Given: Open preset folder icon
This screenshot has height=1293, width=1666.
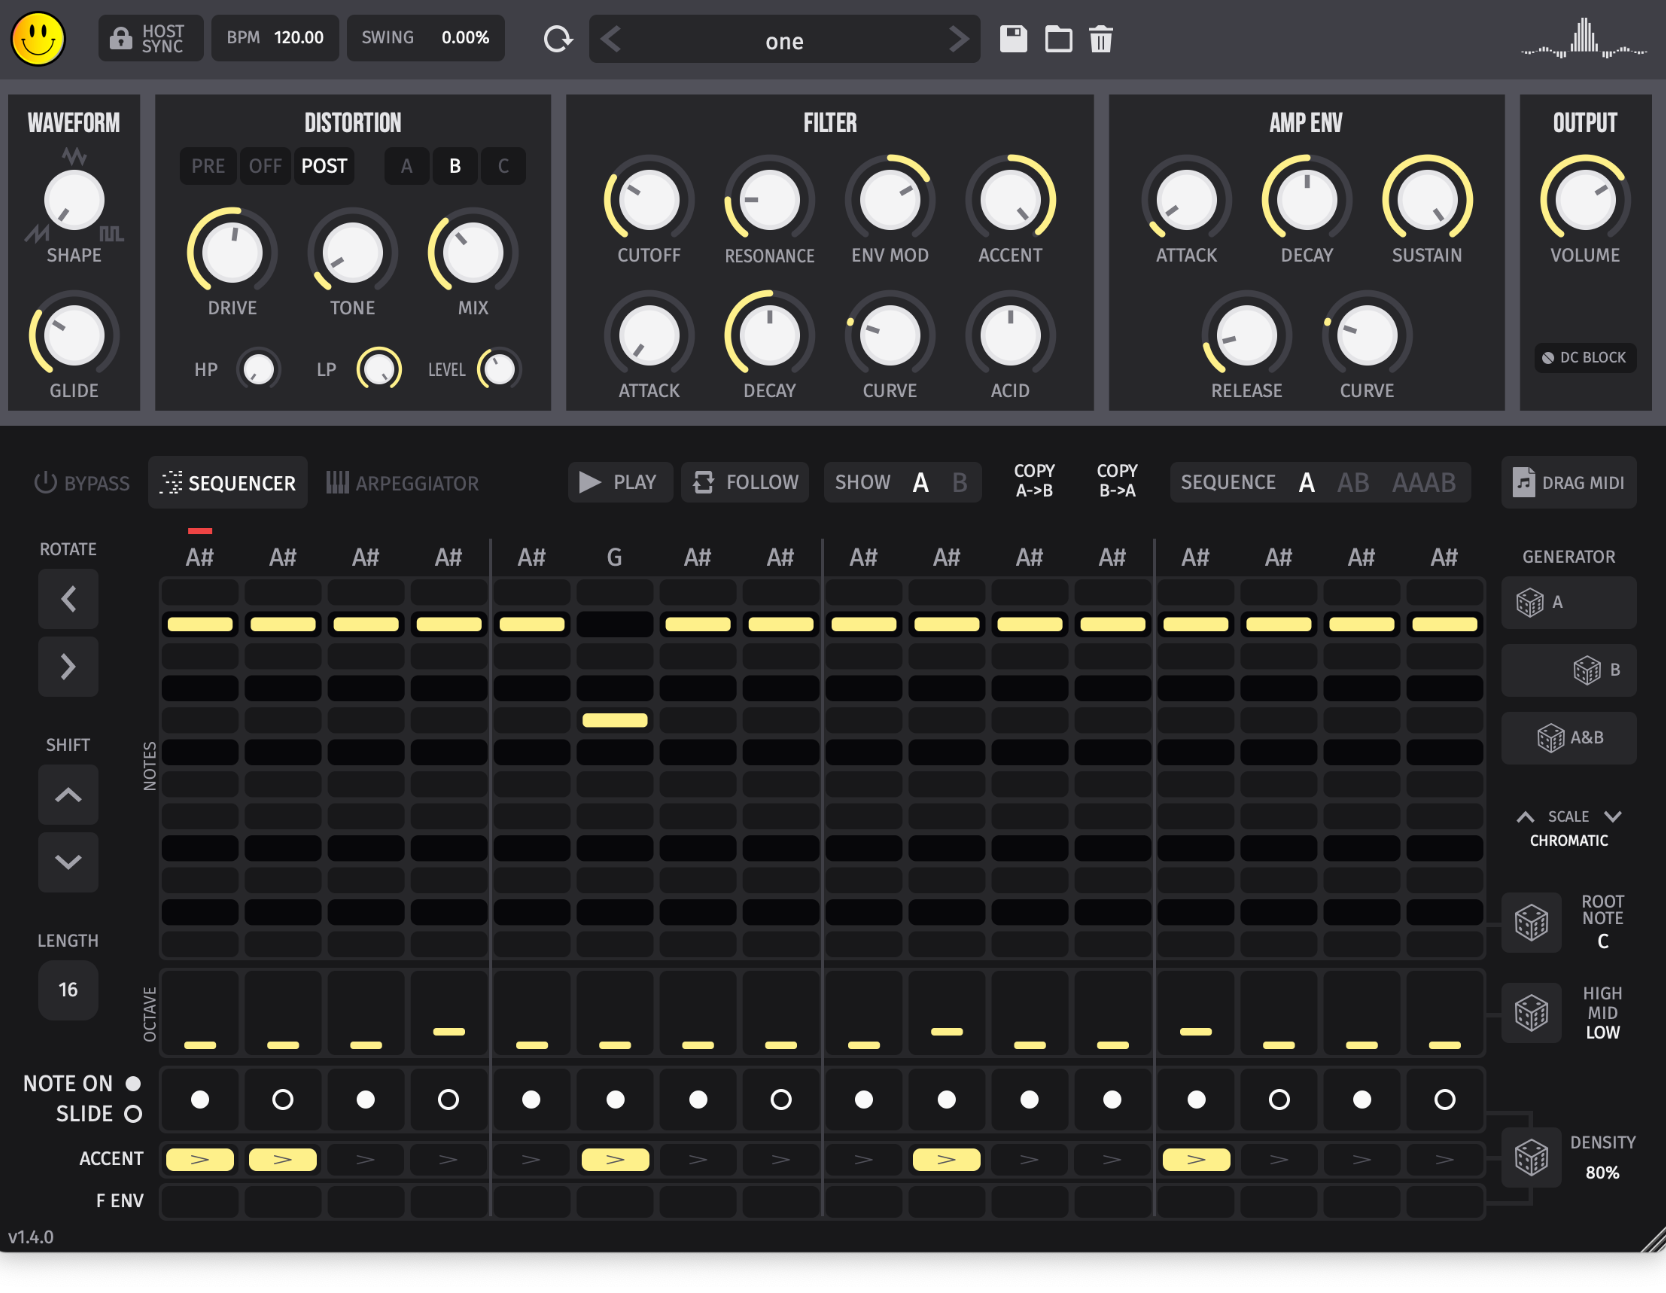Looking at the screenshot, I should [x=1058, y=39].
